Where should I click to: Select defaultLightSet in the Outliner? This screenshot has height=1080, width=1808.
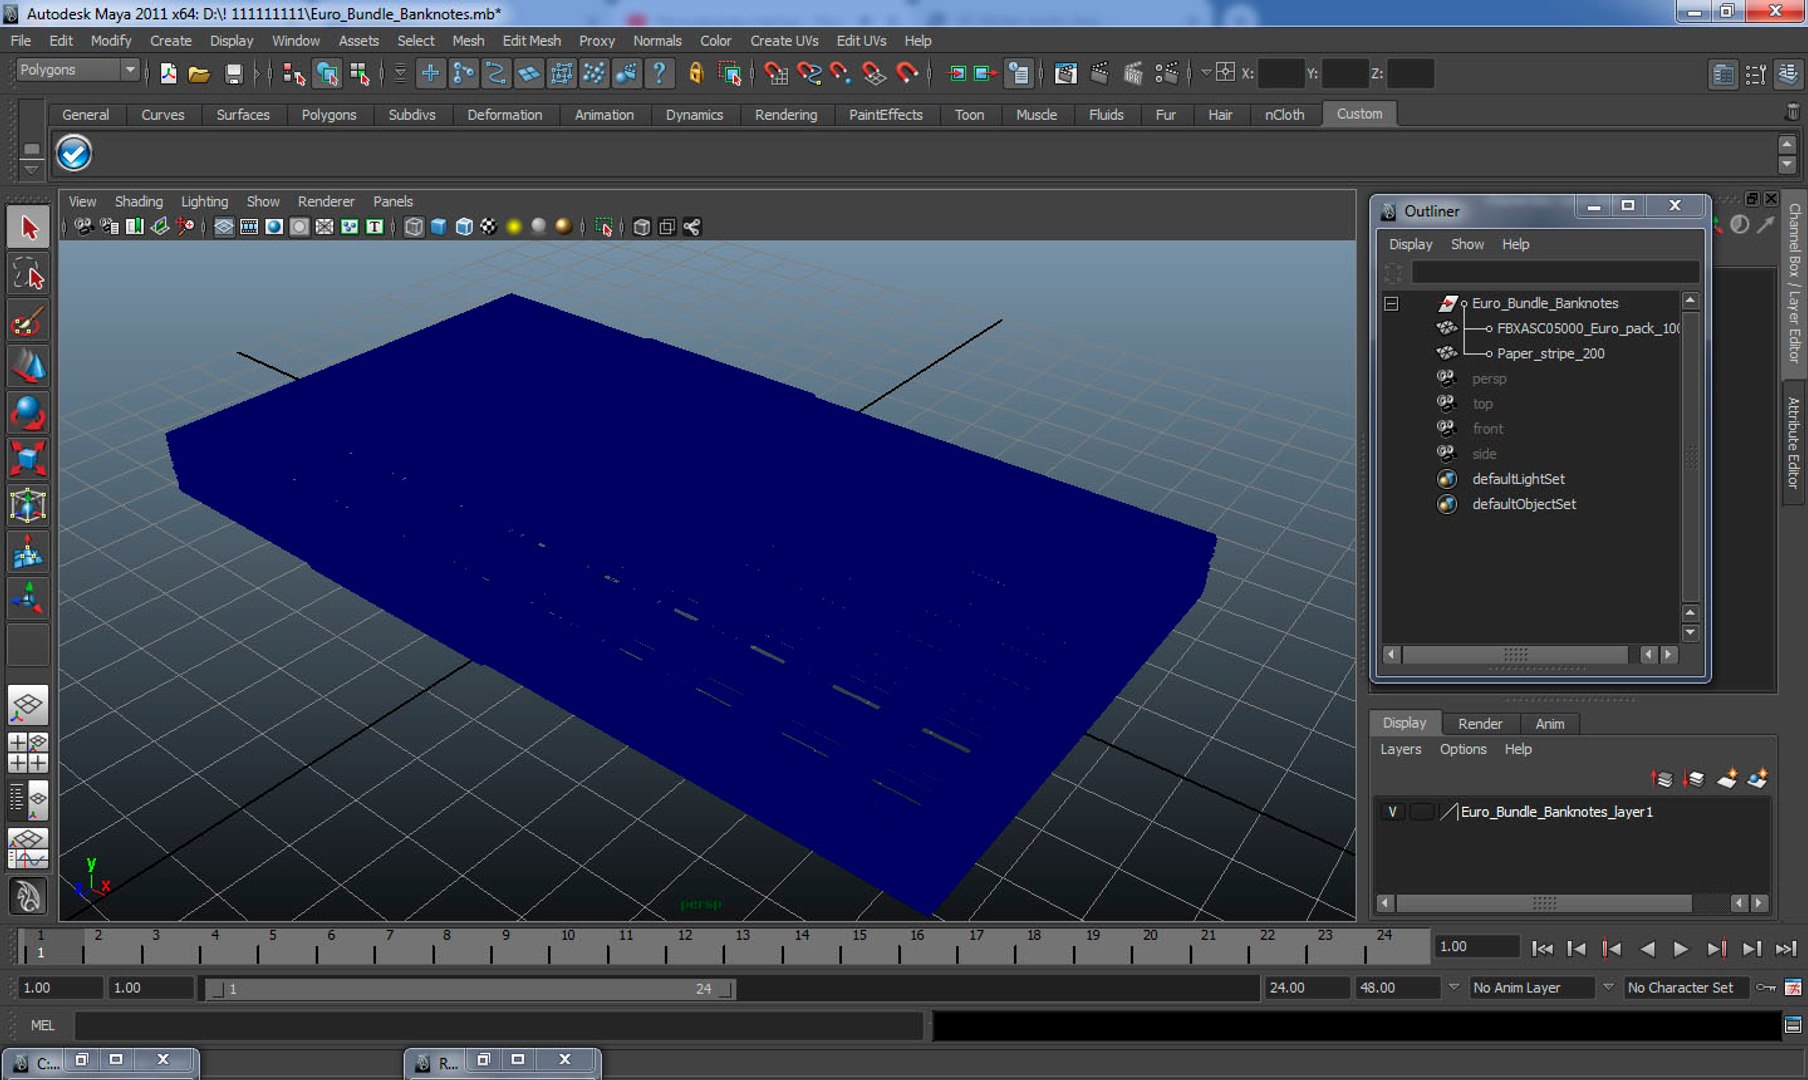point(1518,479)
